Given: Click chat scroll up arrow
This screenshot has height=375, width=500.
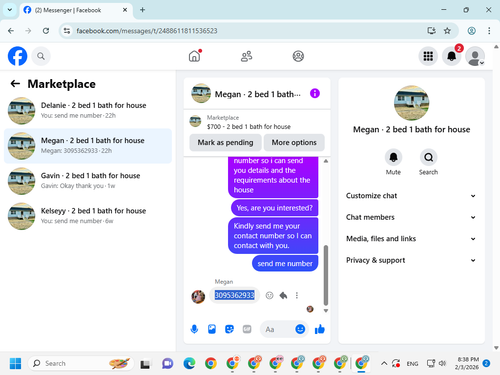Looking at the screenshot, I should click(x=326, y=161).
